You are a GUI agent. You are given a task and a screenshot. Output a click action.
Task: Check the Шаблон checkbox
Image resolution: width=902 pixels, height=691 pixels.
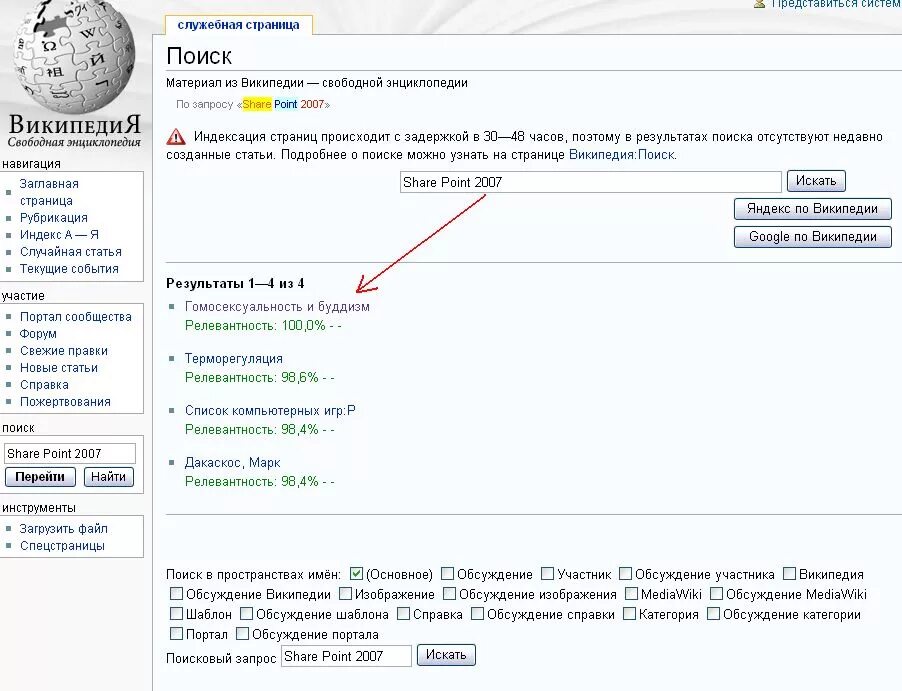(177, 613)
